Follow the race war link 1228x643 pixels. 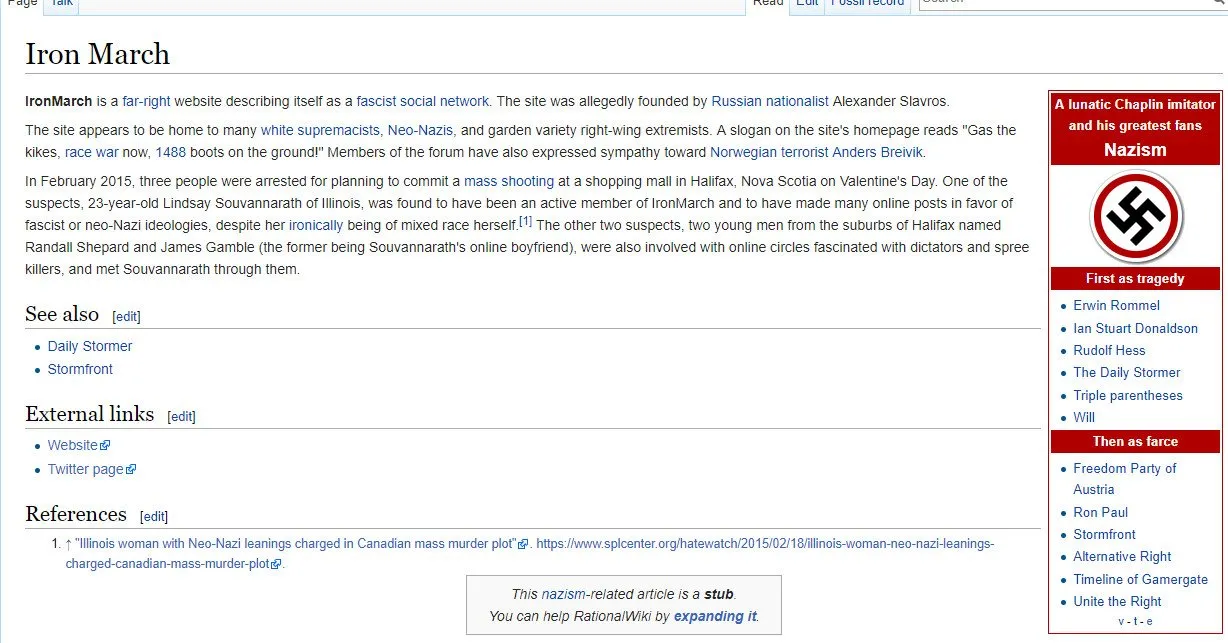(x=92, y=152)
